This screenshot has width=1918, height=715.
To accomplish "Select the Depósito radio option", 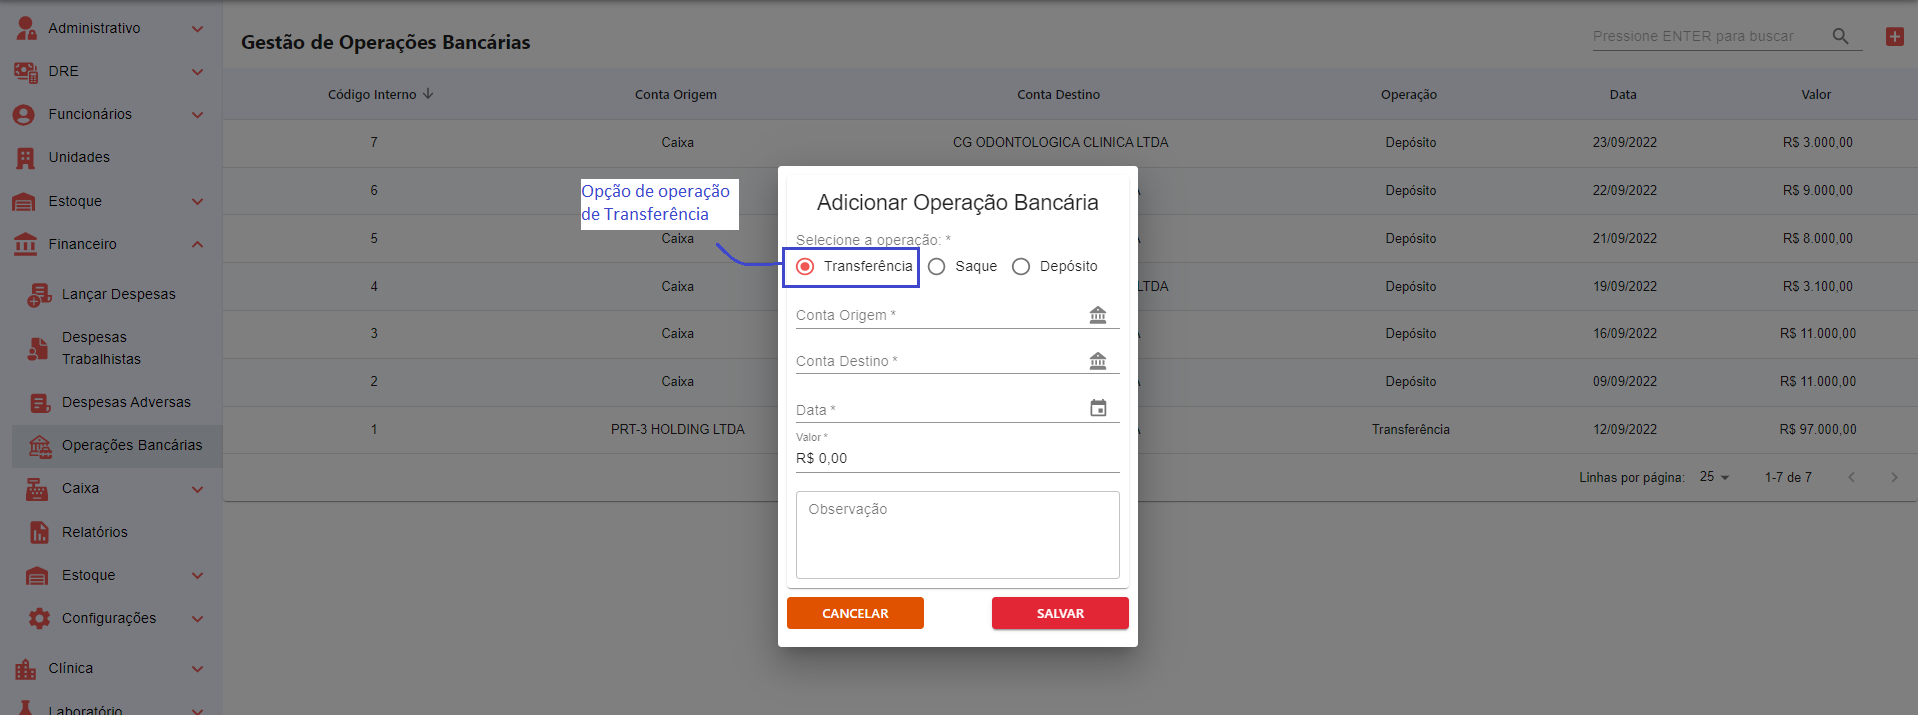I will pos(1021,266).
